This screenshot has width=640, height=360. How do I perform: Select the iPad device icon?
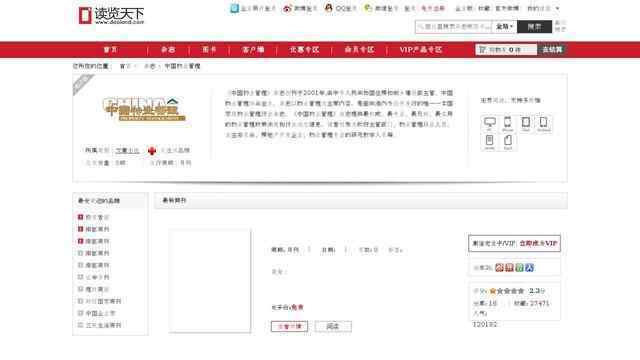pos(526,123)
